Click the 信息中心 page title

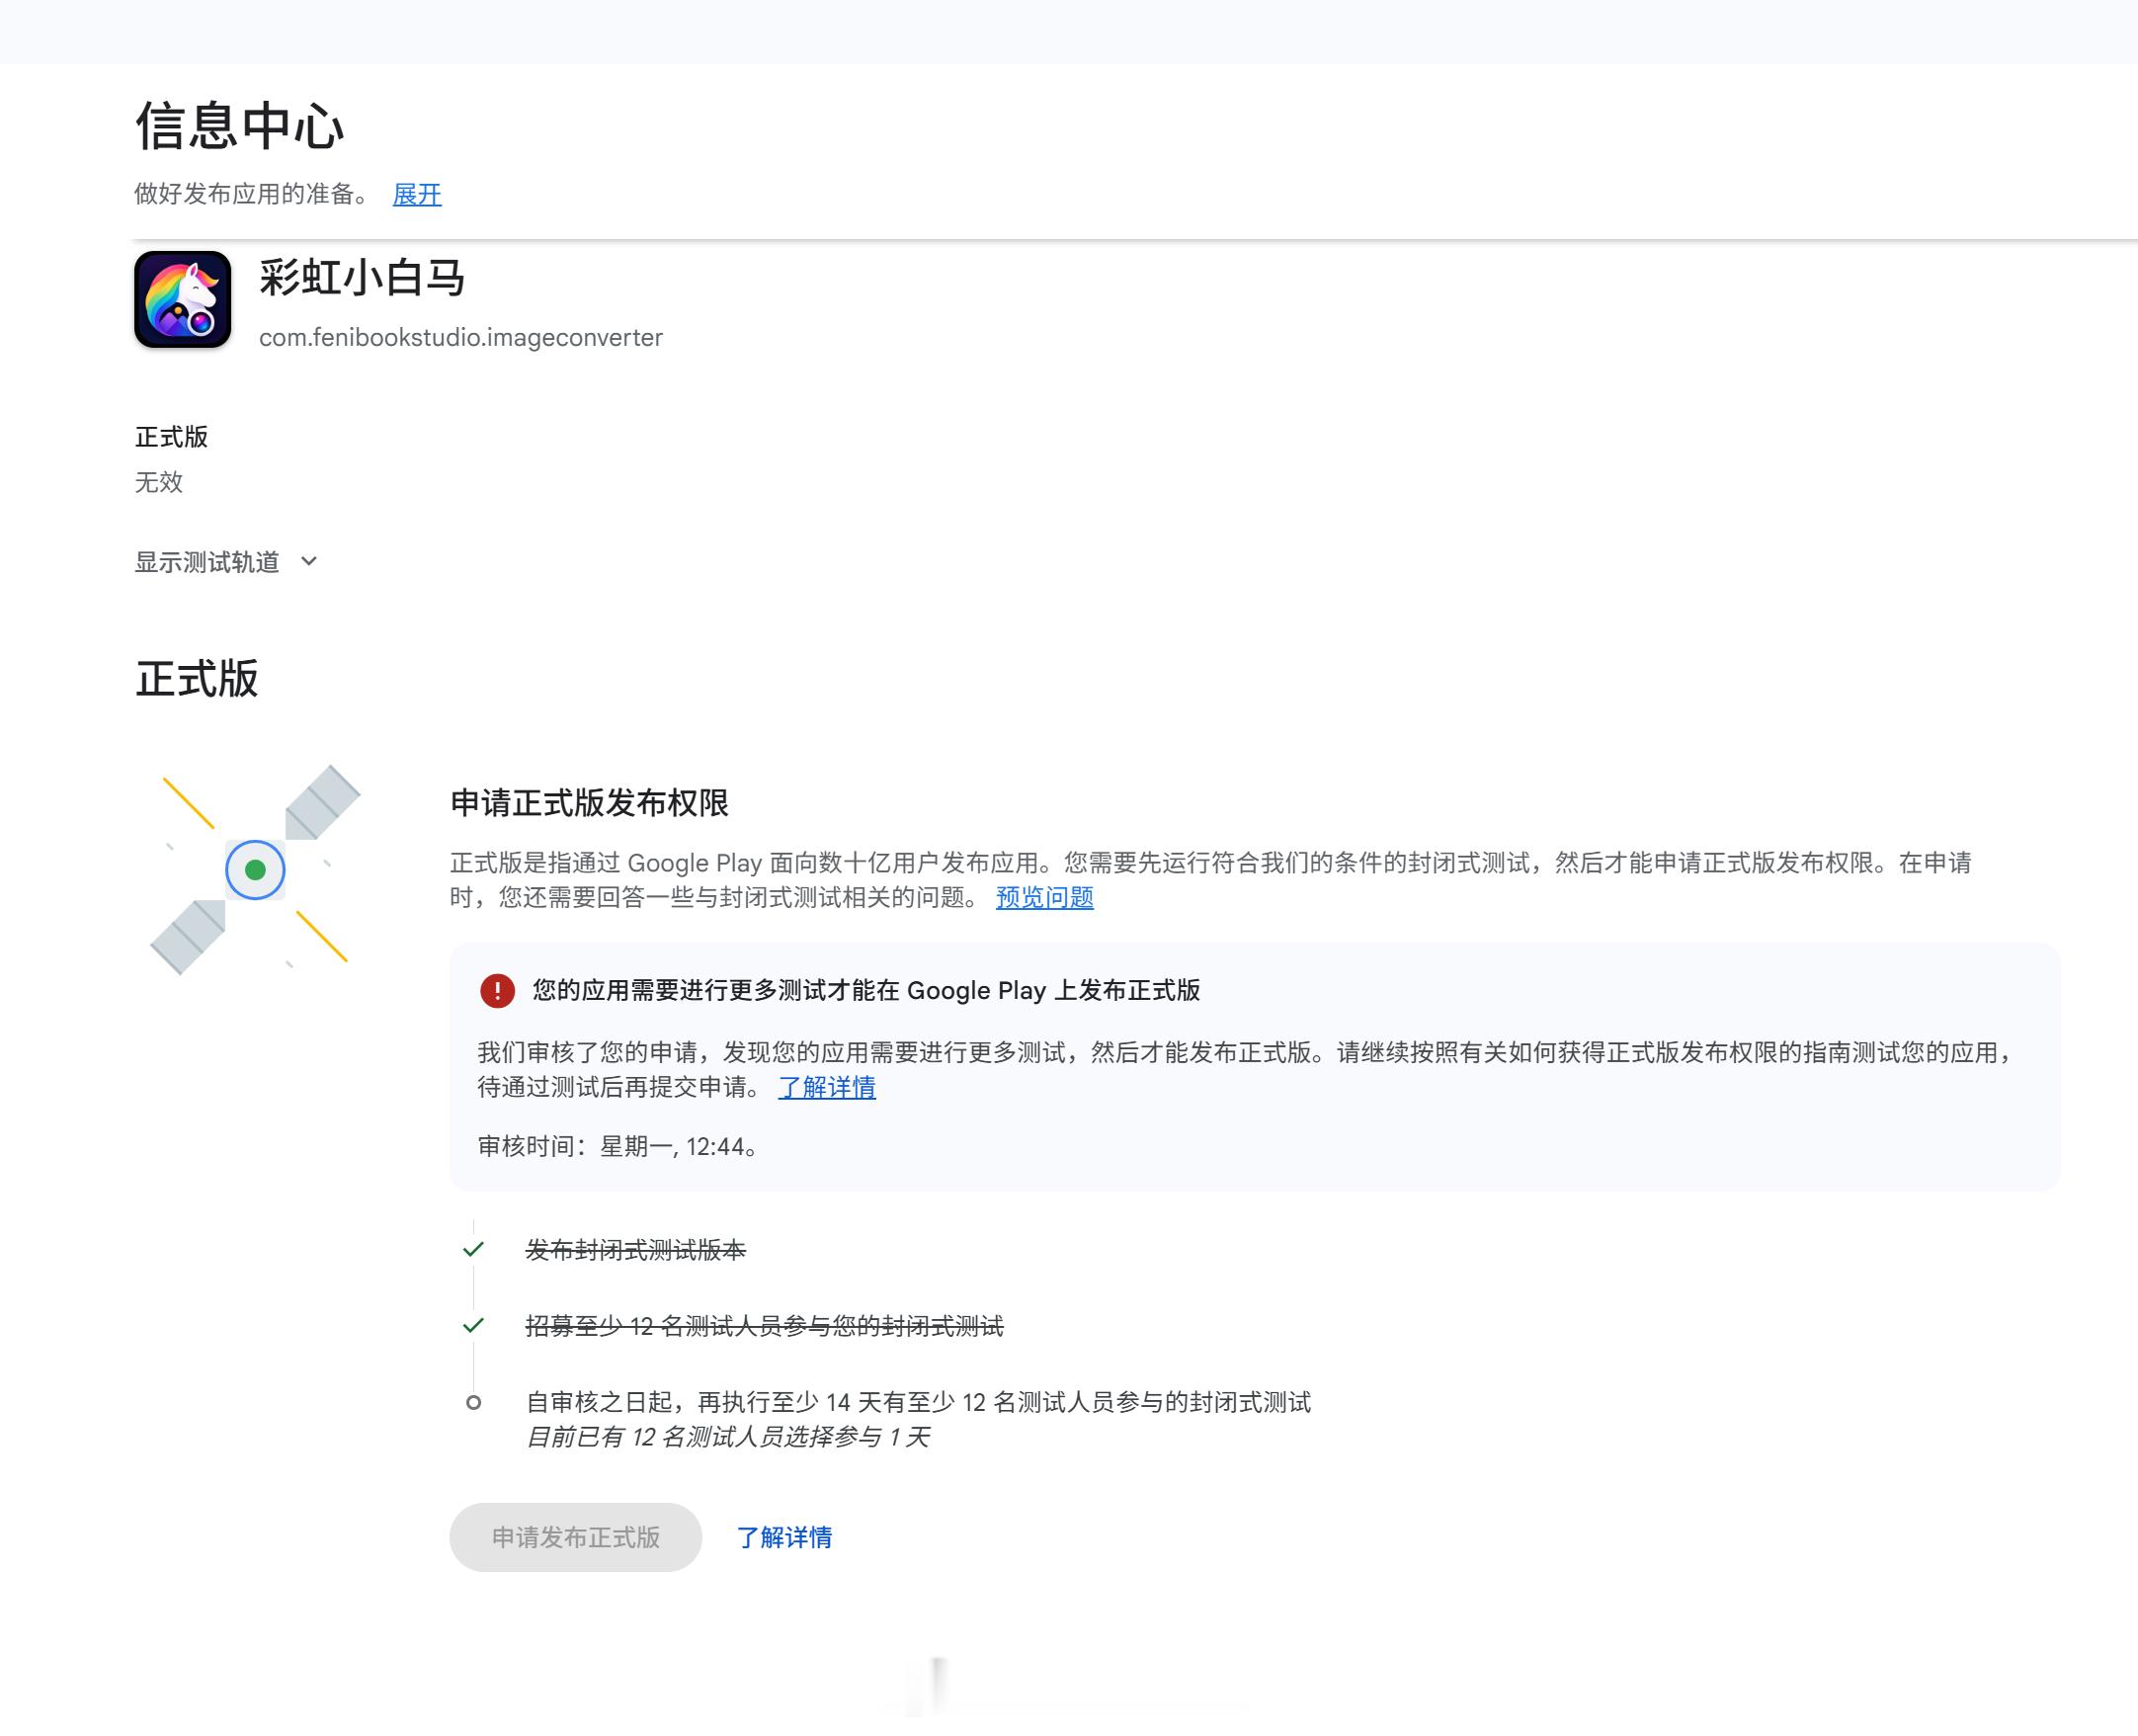(239, 126)
